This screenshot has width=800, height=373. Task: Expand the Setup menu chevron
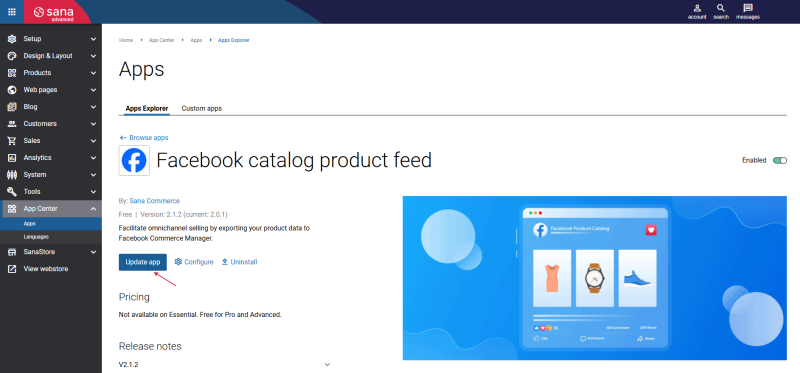[93, 39]
